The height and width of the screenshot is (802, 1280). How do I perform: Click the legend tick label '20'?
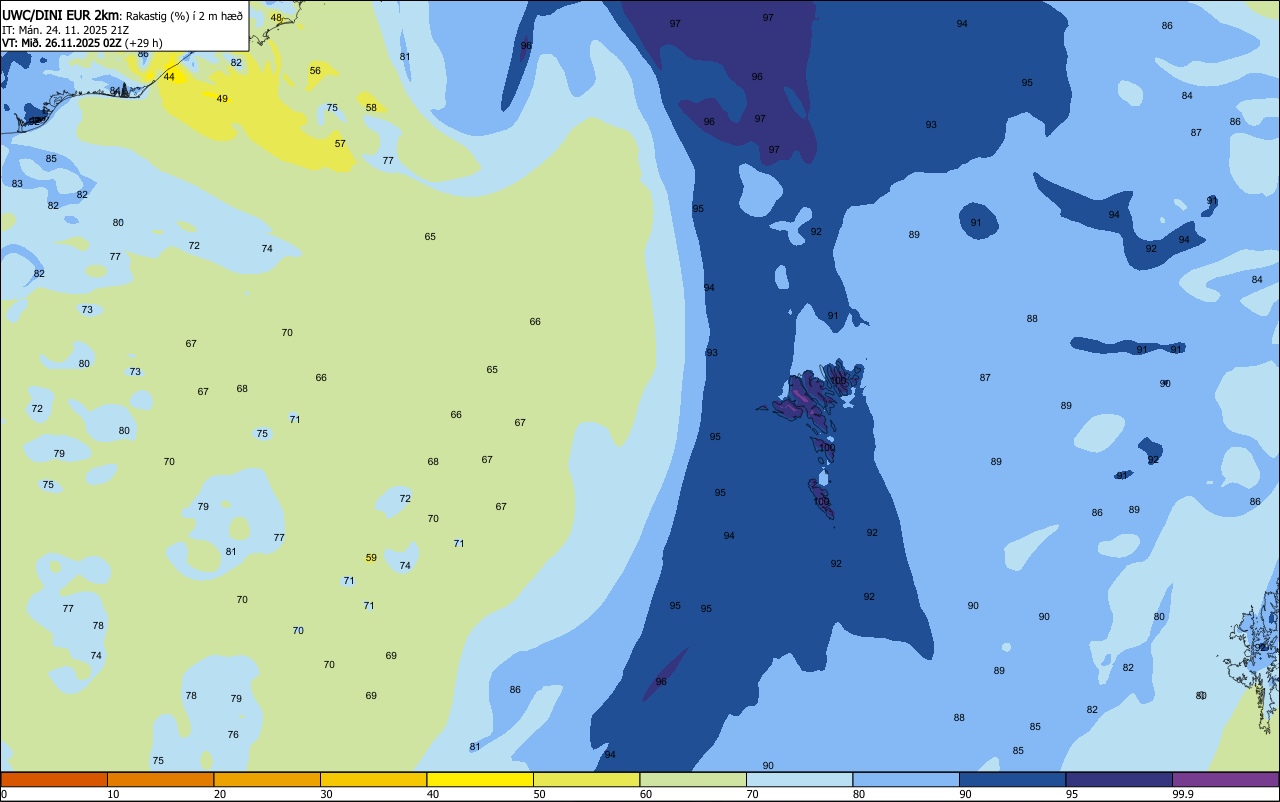click(220, 794)
